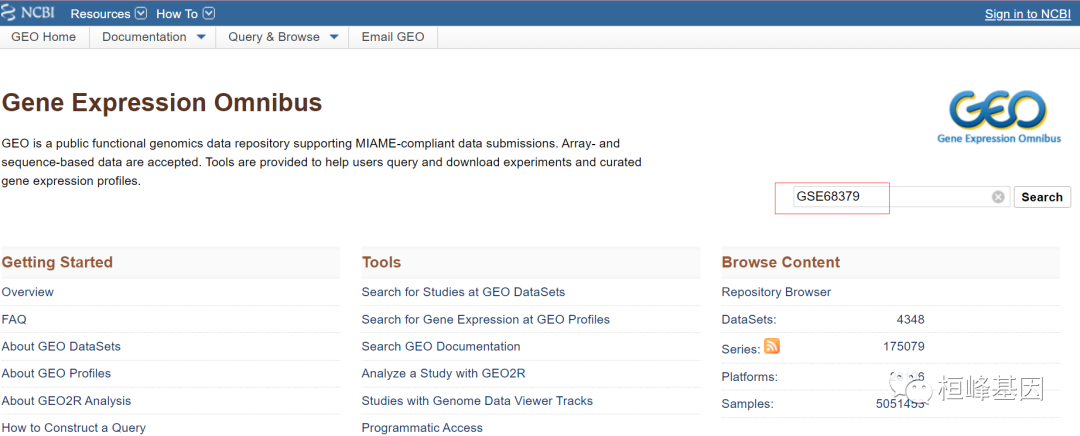
Task: Open the Series RSS feed icon
Action: coord(772,346)
